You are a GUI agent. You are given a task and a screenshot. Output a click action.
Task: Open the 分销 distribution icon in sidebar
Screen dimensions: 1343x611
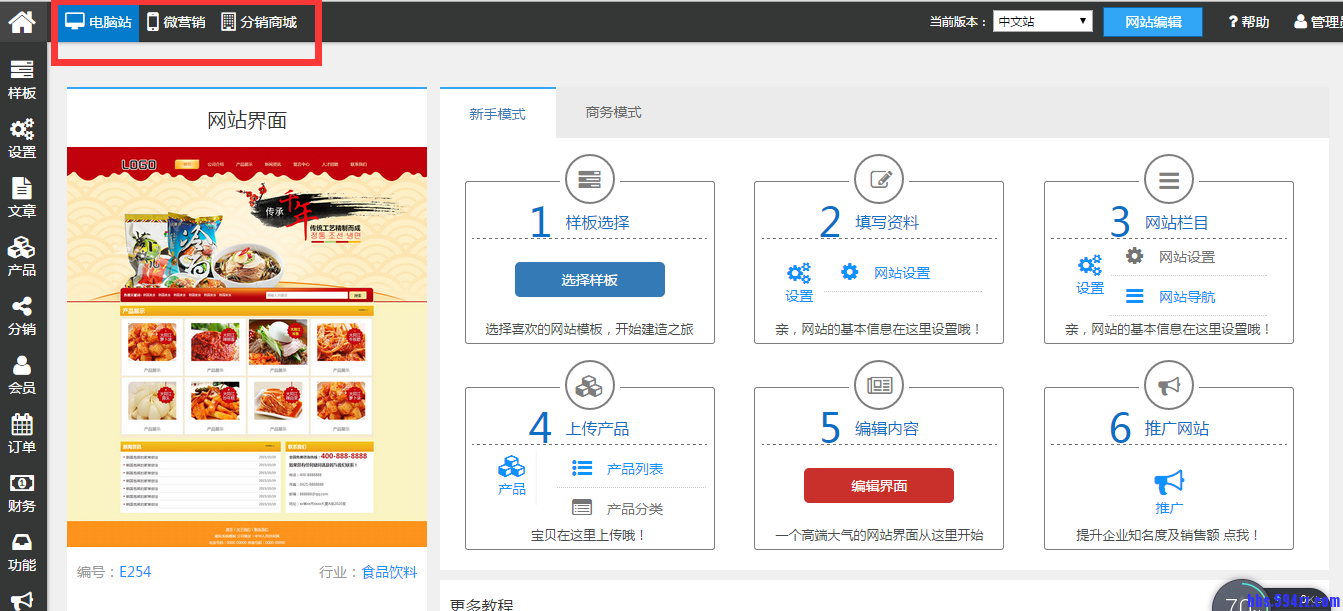click(x=22, y=317)
